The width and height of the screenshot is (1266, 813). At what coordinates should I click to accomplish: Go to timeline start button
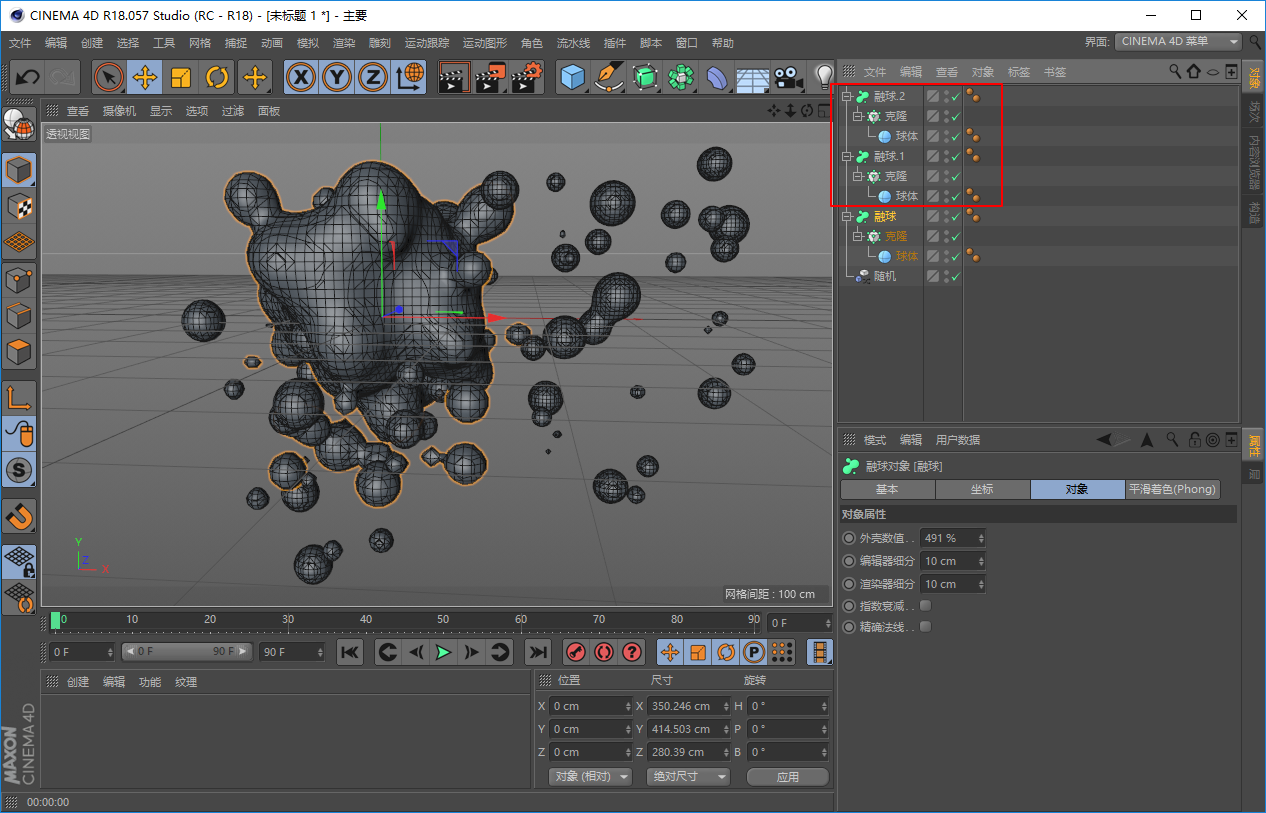350,652
